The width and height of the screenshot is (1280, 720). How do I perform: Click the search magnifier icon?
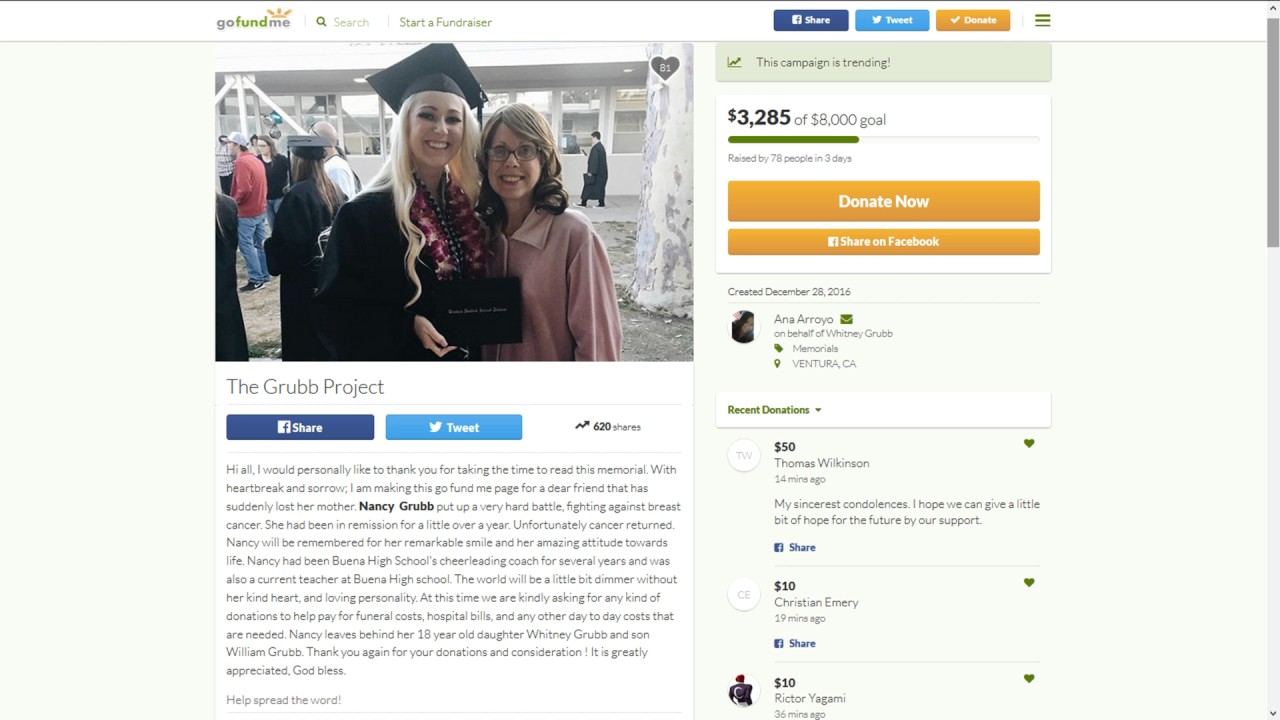pyautogui.click(x=321, y=21)
